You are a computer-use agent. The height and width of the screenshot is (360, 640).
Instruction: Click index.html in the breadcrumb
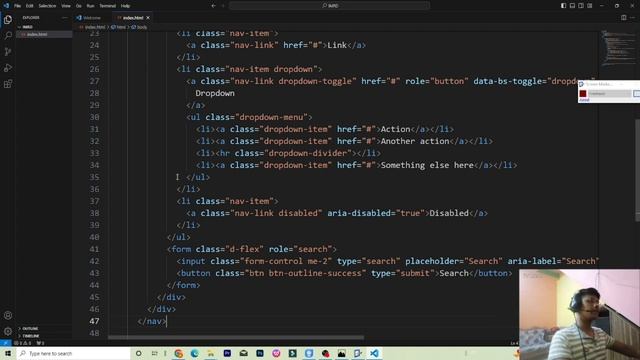(95, 27)
